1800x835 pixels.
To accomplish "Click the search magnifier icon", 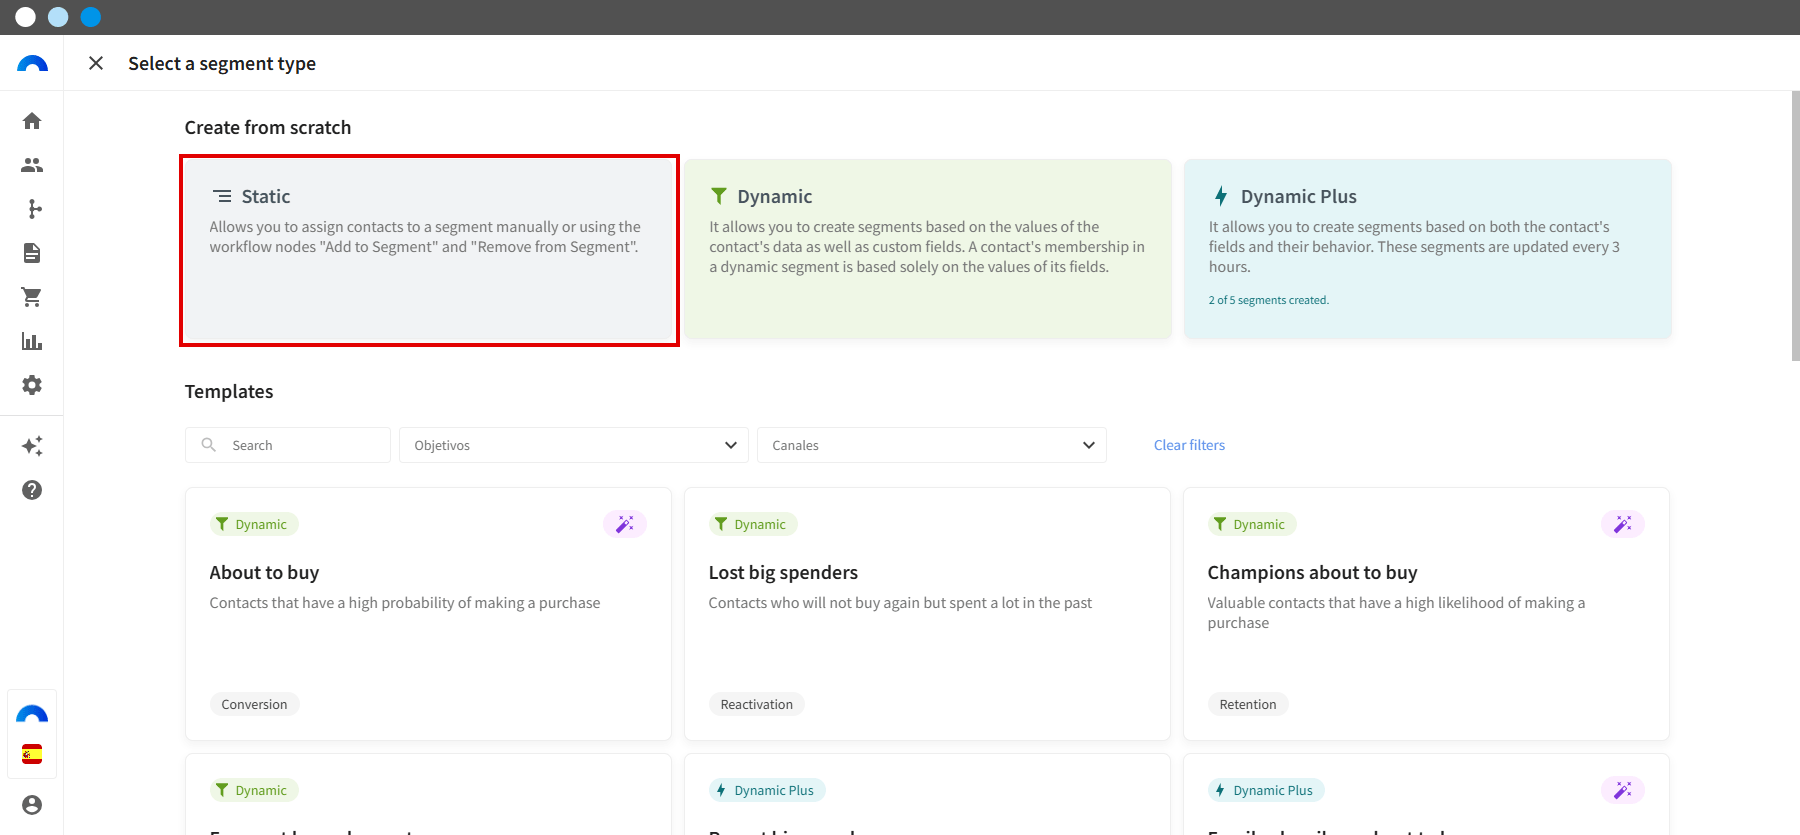I will [x=209, y=445].
